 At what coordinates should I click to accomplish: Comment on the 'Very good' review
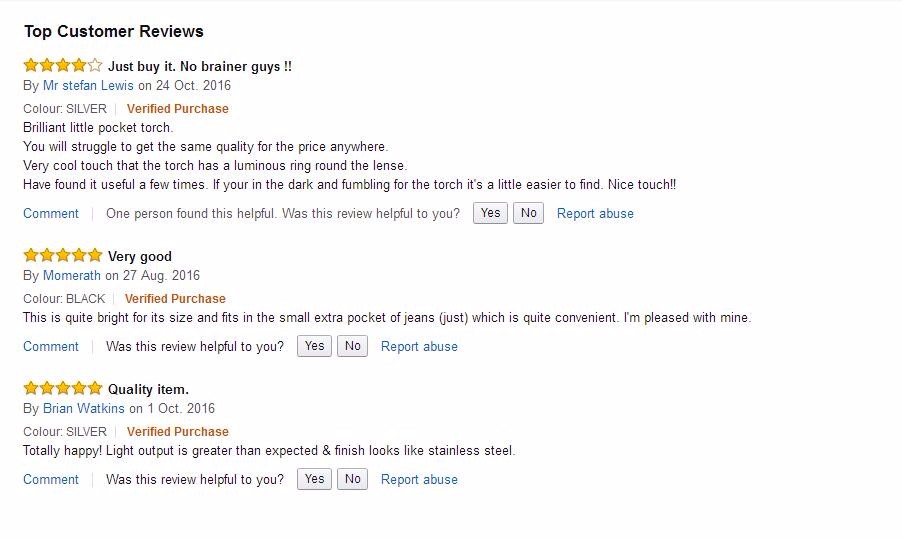click(x=51, y=347)
